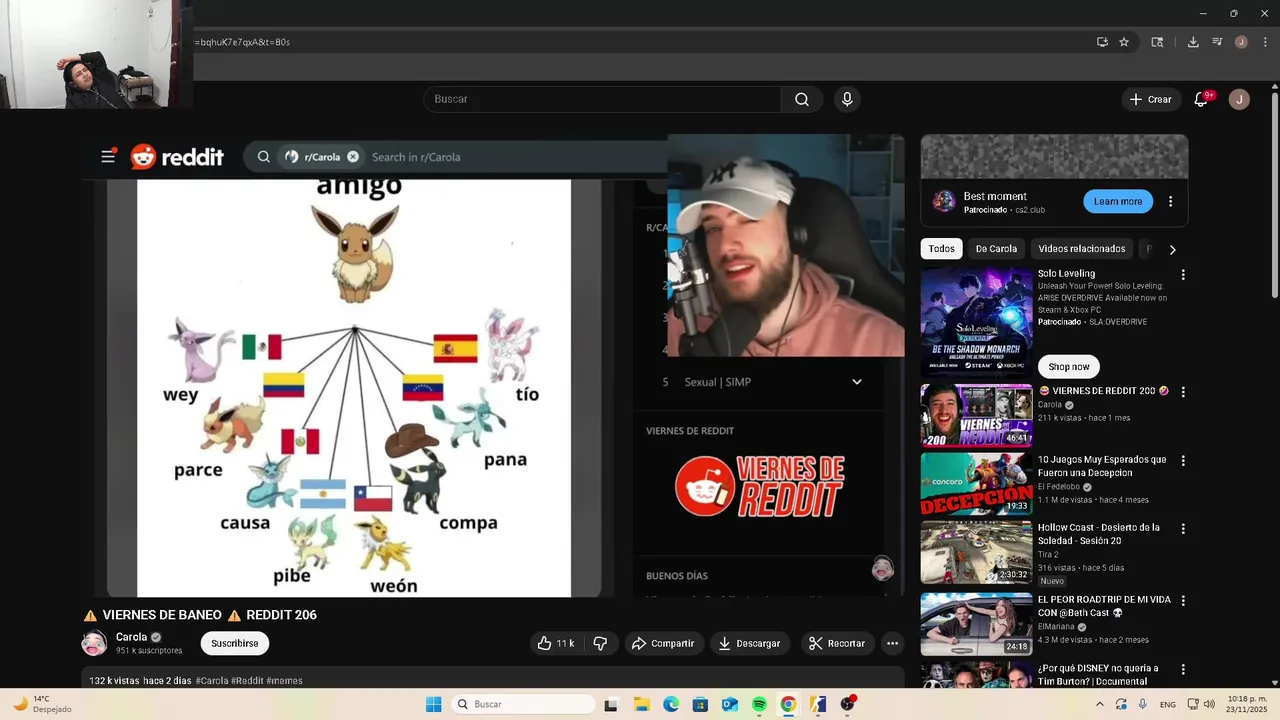Open Chrome downloads icon
The height and width of the screenshot is (720, 1280).
coord(1193,42)
